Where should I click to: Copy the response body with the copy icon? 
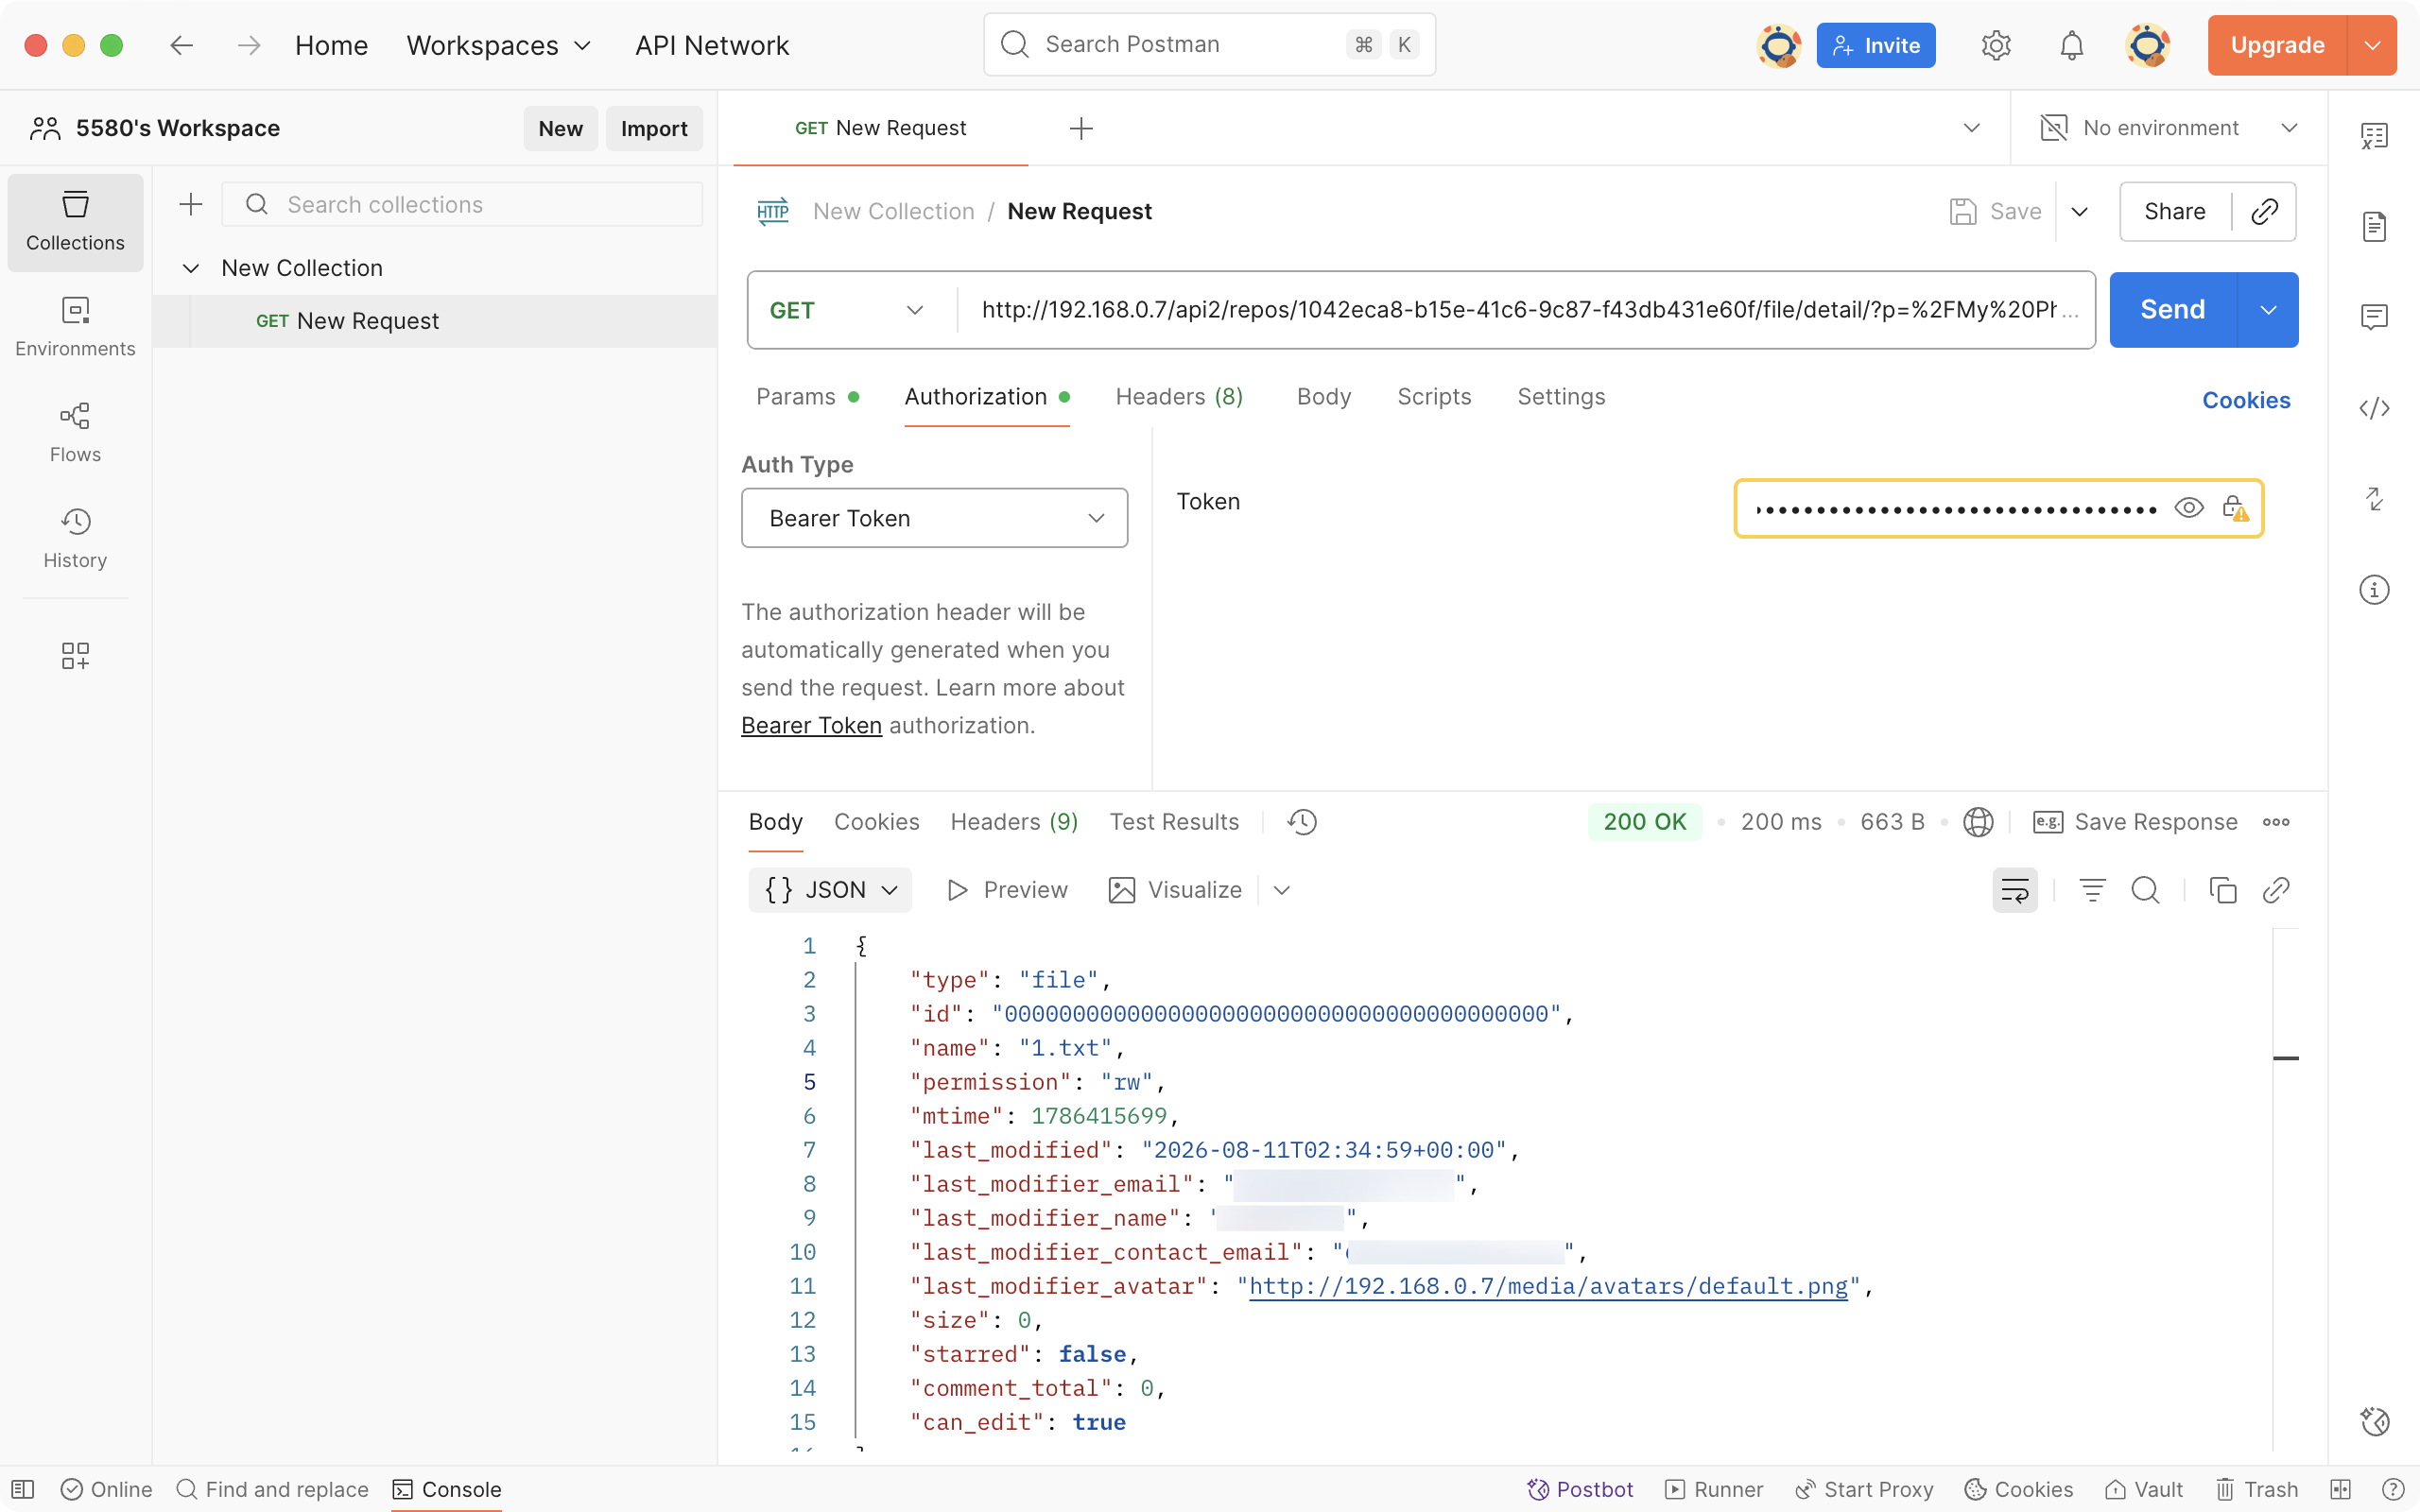[x=2222, y=890]
